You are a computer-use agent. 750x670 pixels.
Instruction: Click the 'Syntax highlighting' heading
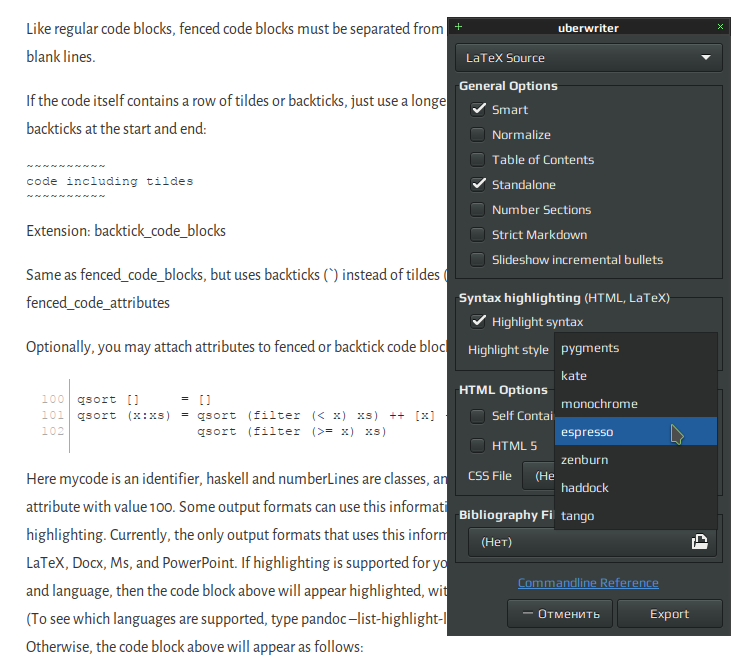pyautogui.click(x=519, y=297)
